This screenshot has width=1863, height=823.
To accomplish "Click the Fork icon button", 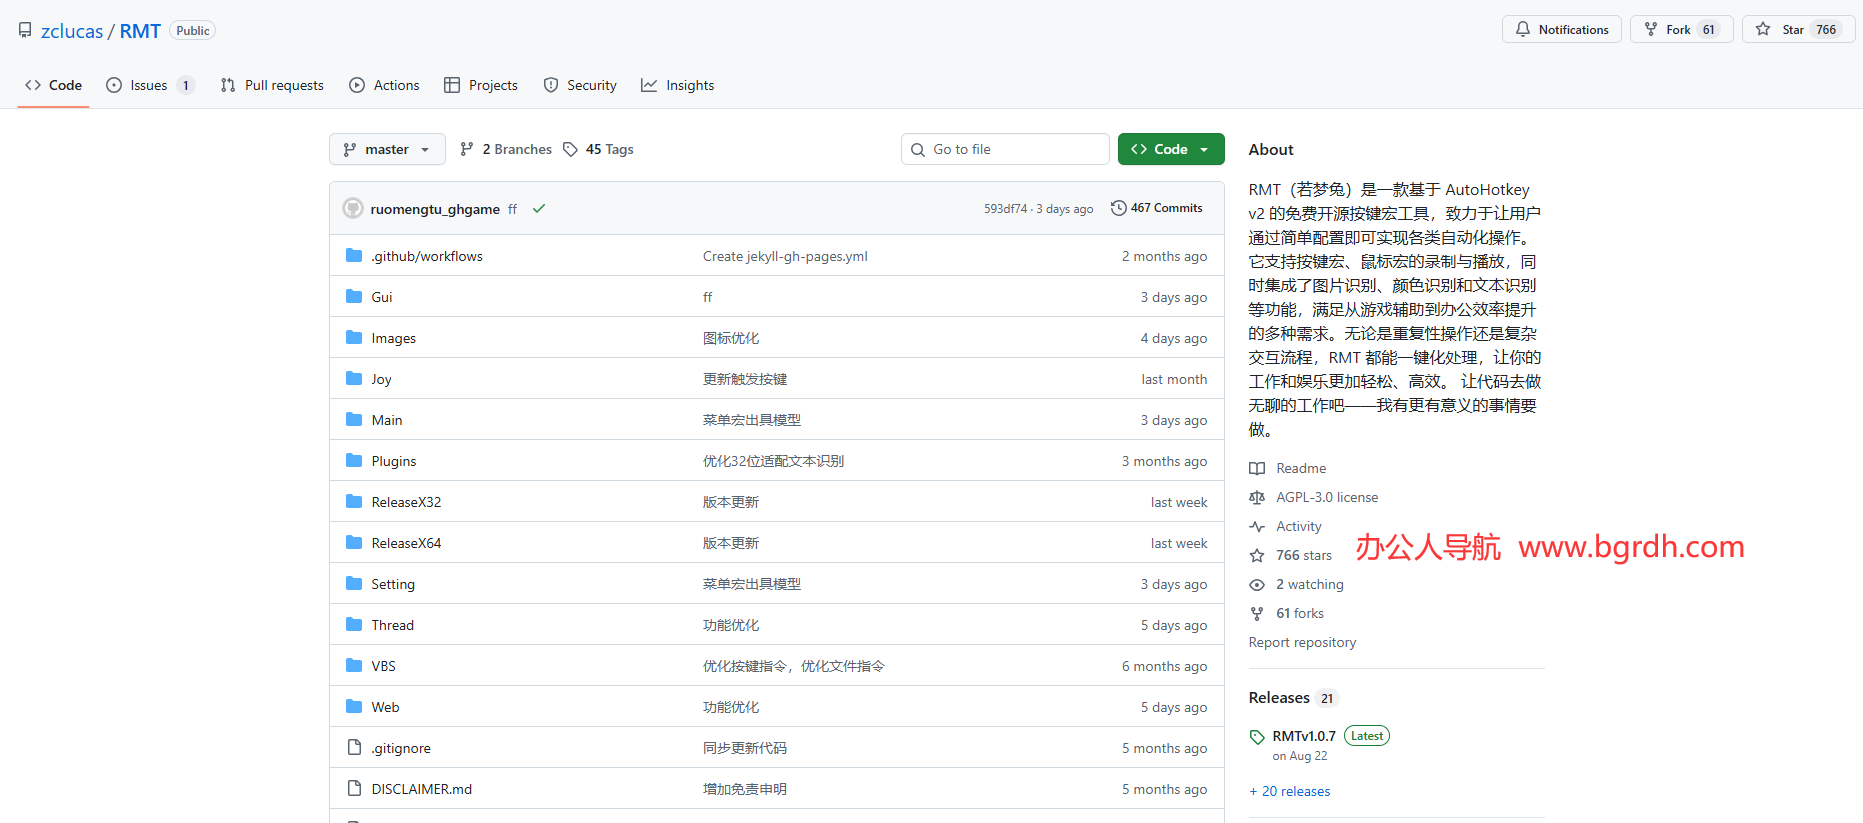I will click(x=1651, y=29).
